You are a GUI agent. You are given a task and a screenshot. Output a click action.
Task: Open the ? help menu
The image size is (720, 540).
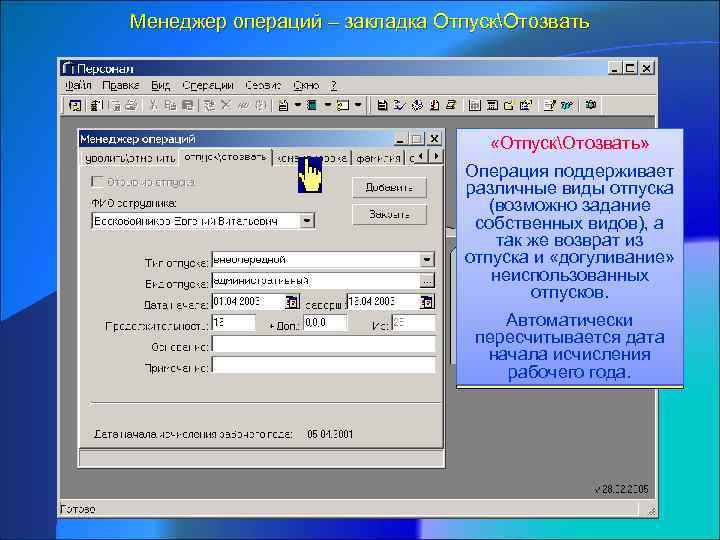click(x=334, y=85)
